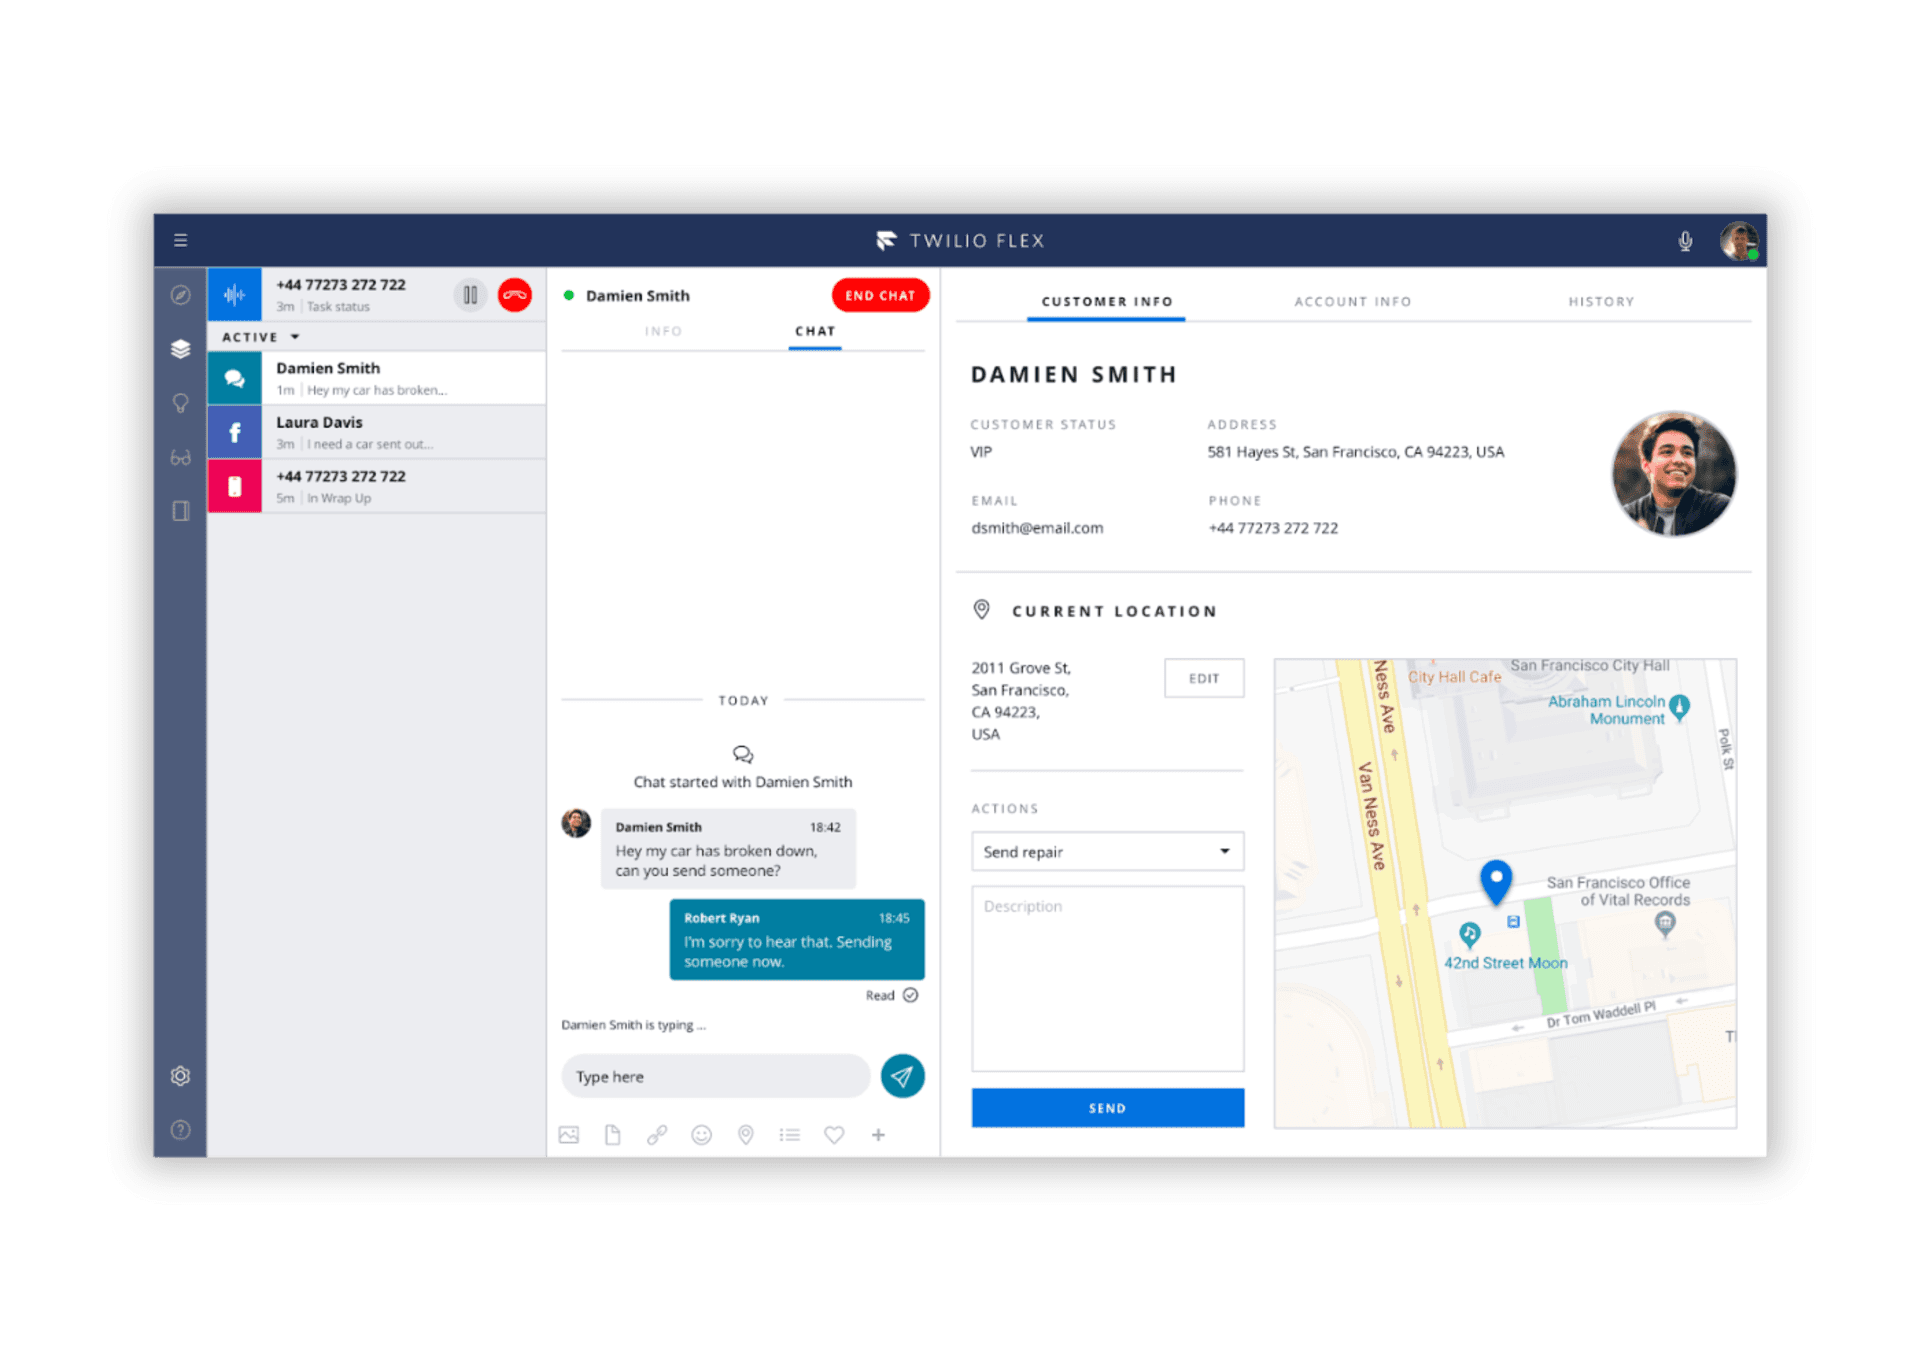
Task: Toggle the hamburger menu top left
Action: click(180, 240)
